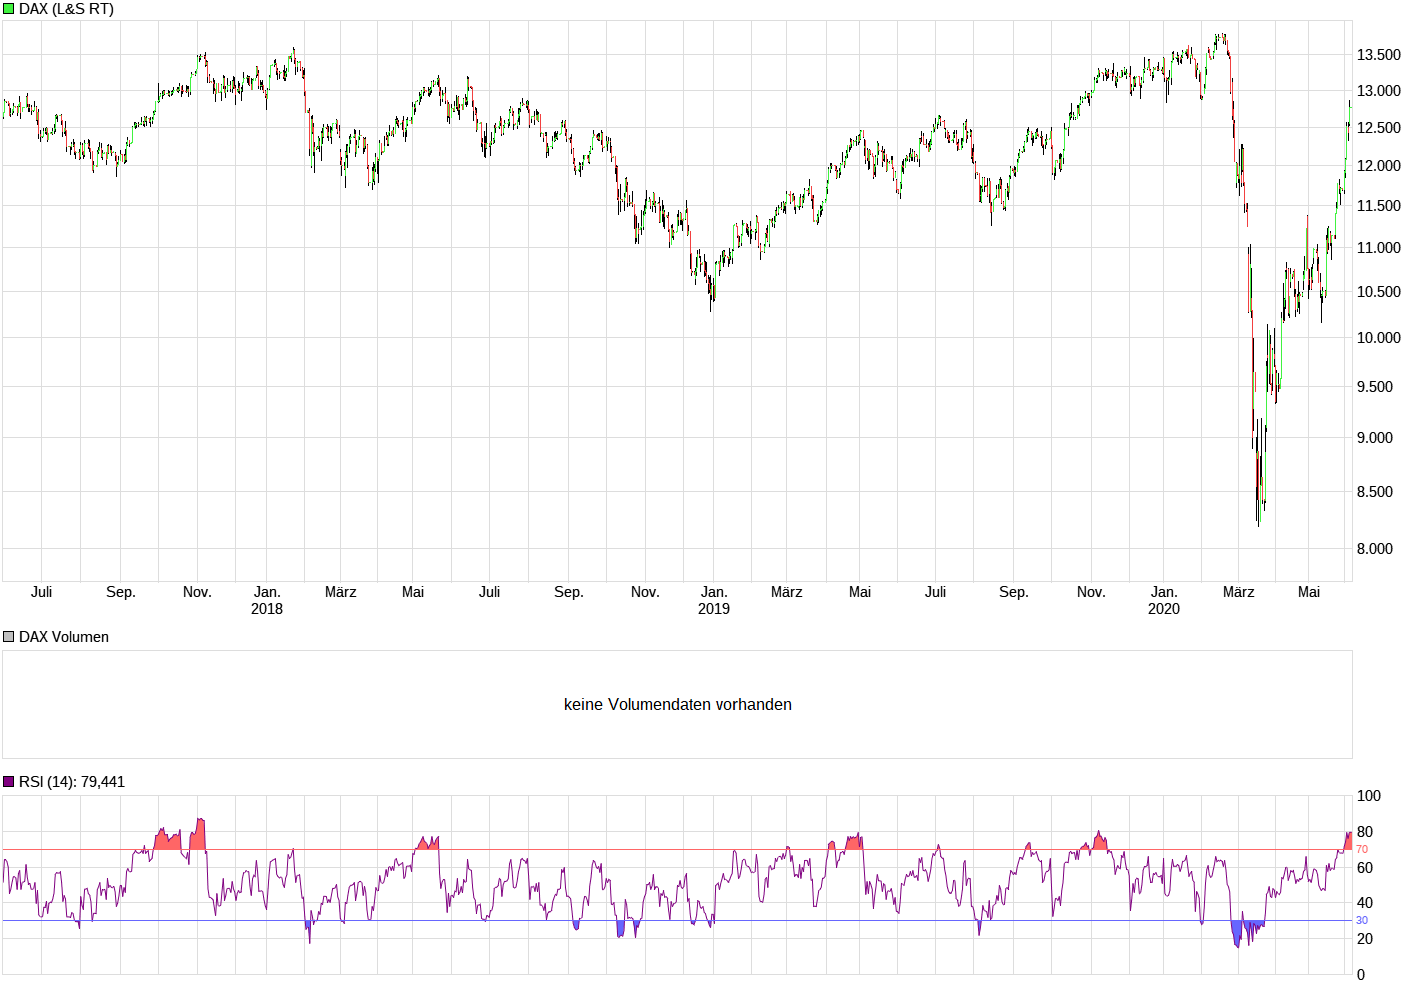The height and width of the screenshot is (989, 1410).
Task: Click the green DAX legend color square
Action: 9,9
